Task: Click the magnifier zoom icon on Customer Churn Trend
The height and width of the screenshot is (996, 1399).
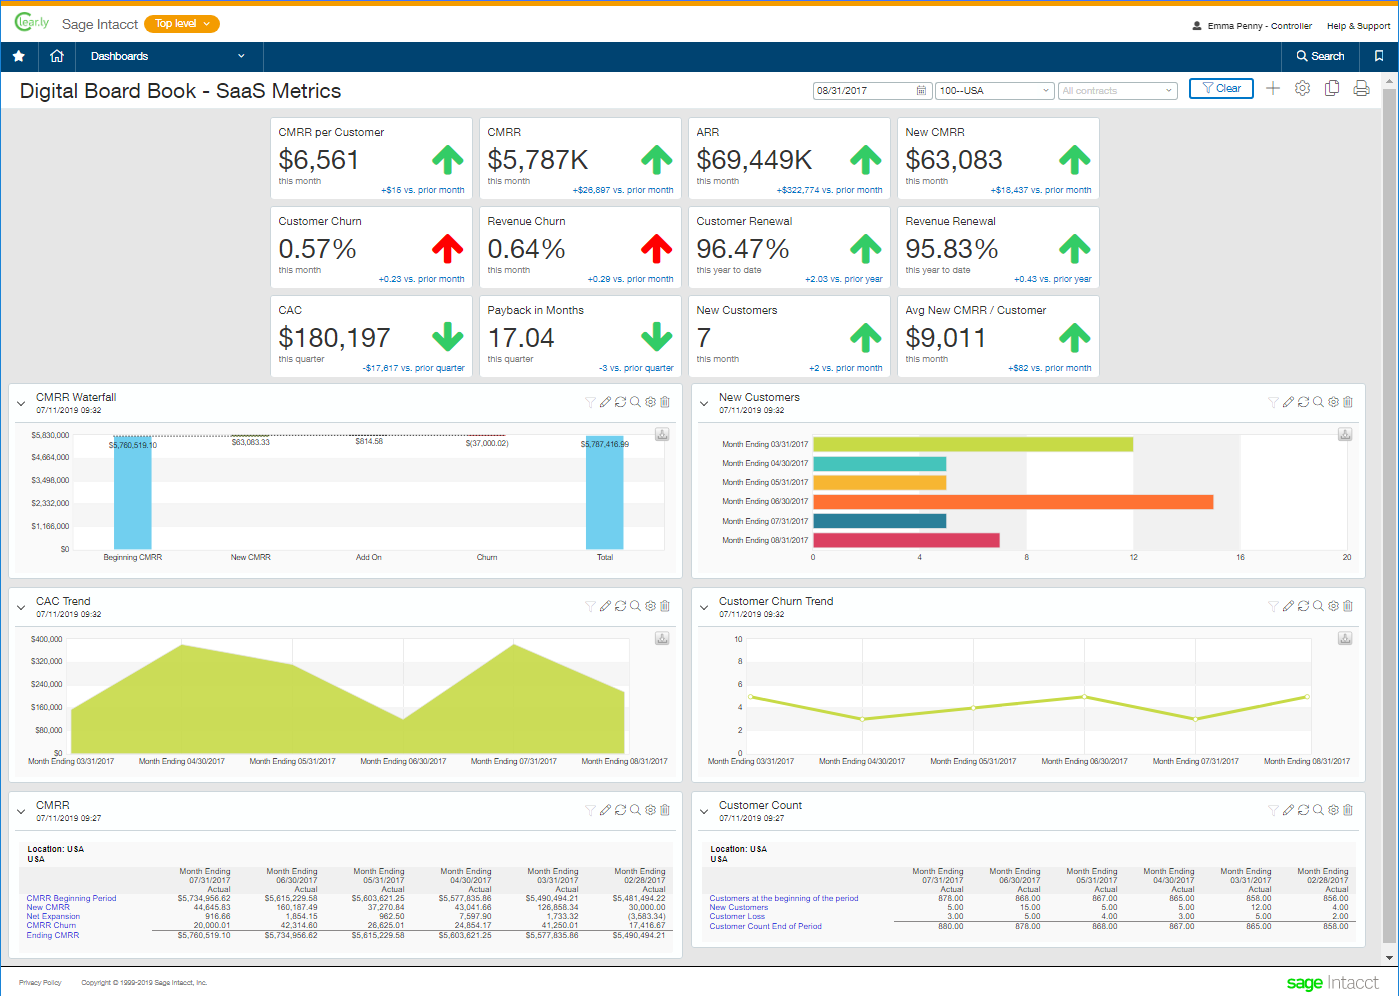Action: click(1318, 606)
